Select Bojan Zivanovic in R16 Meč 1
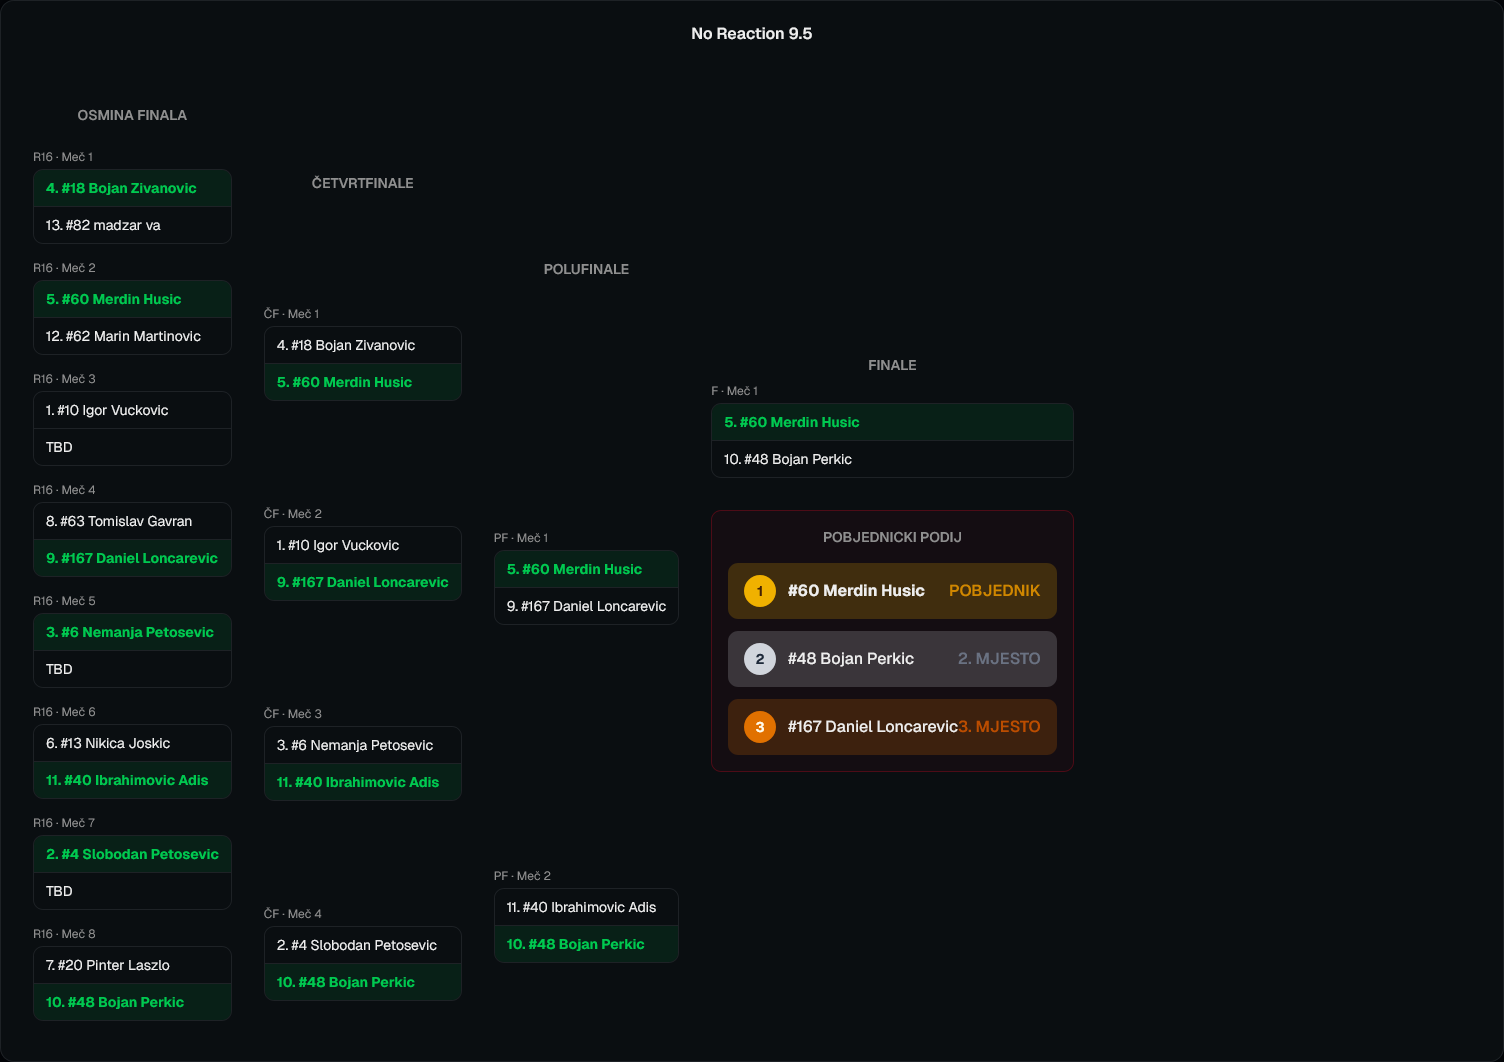The height and width of the screenshot is (1062, 1504). (121, 188)
